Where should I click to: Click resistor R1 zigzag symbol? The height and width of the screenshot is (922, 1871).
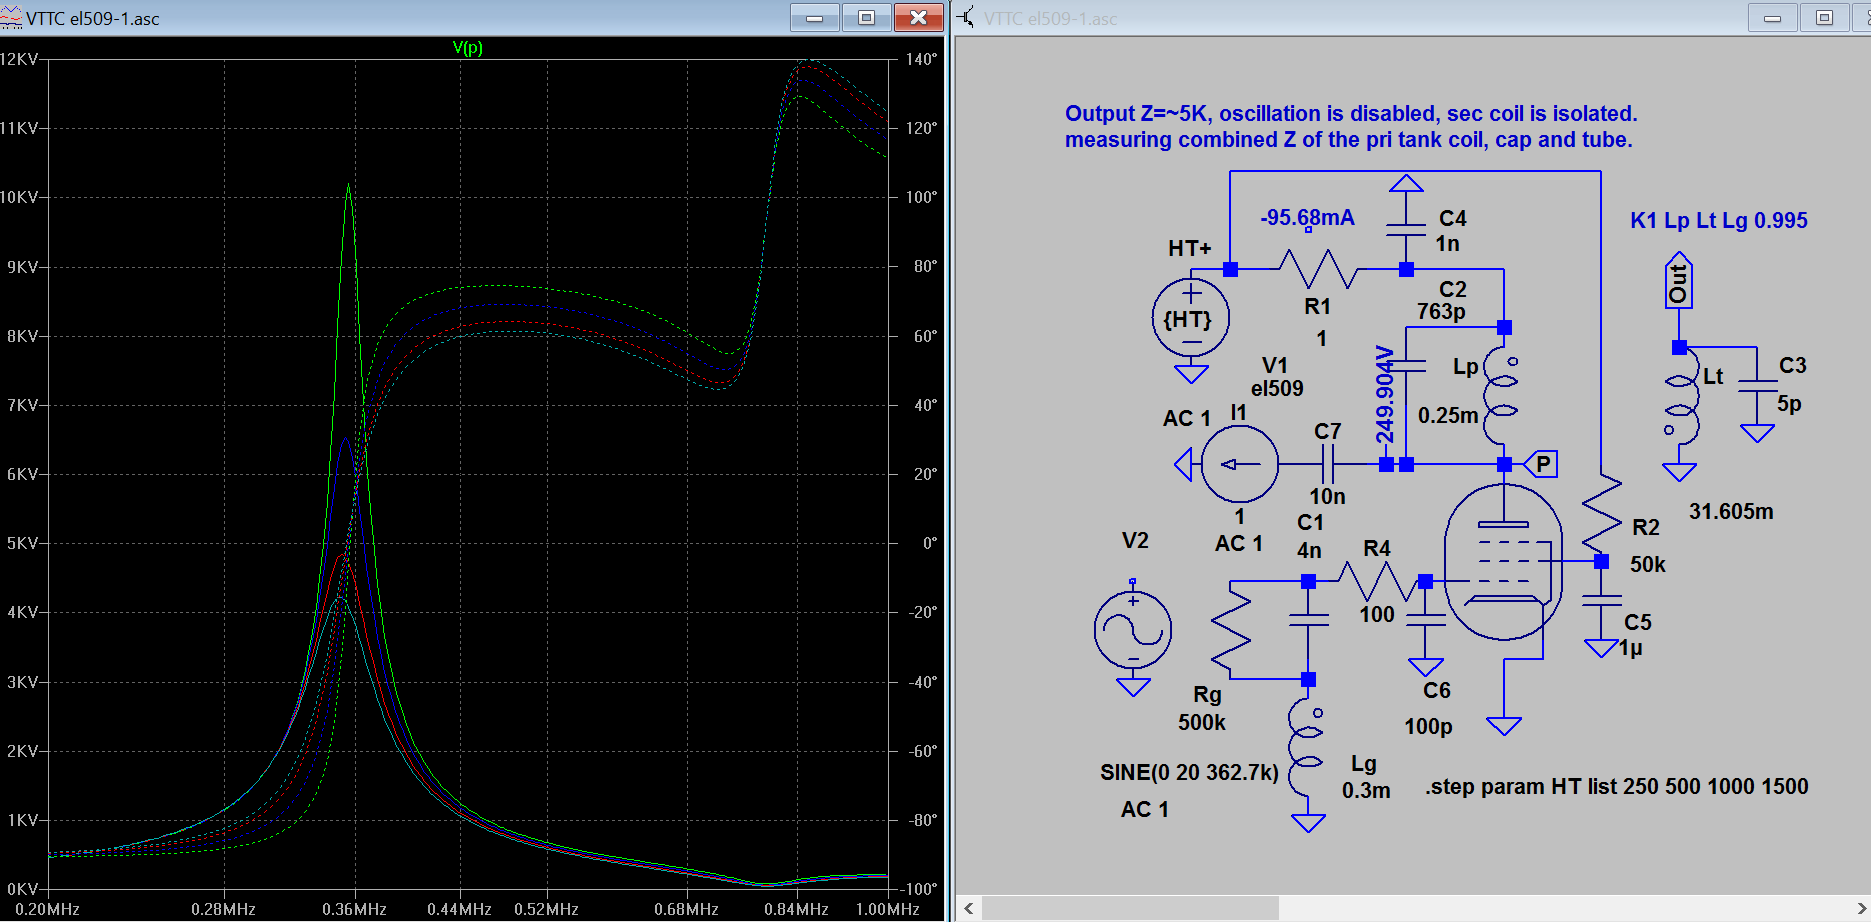1318,270
